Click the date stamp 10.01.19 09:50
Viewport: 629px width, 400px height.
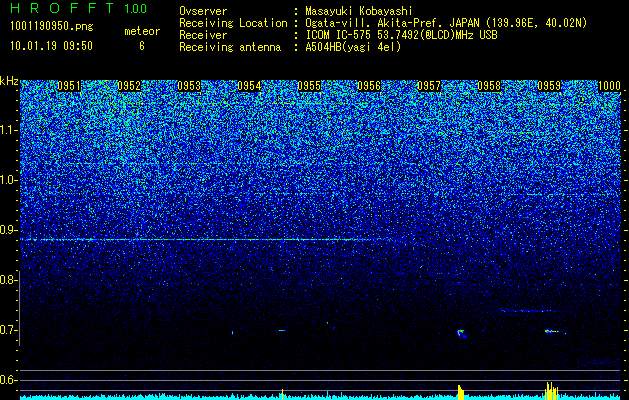pos(51,46)
